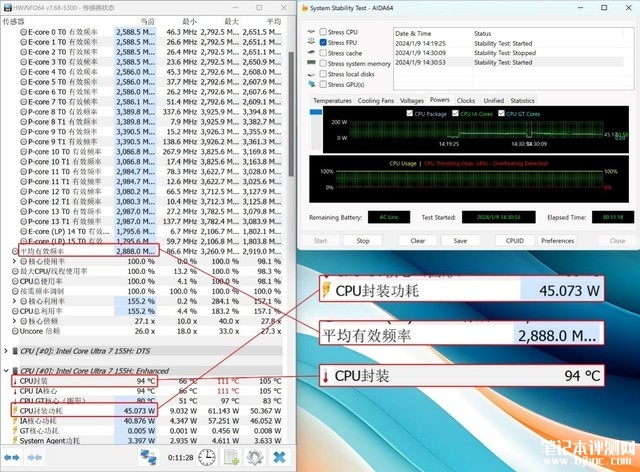Open CPUID from AIDA64 button row
This screenshot has width=640, height=472.
click(x=514, y=240)
